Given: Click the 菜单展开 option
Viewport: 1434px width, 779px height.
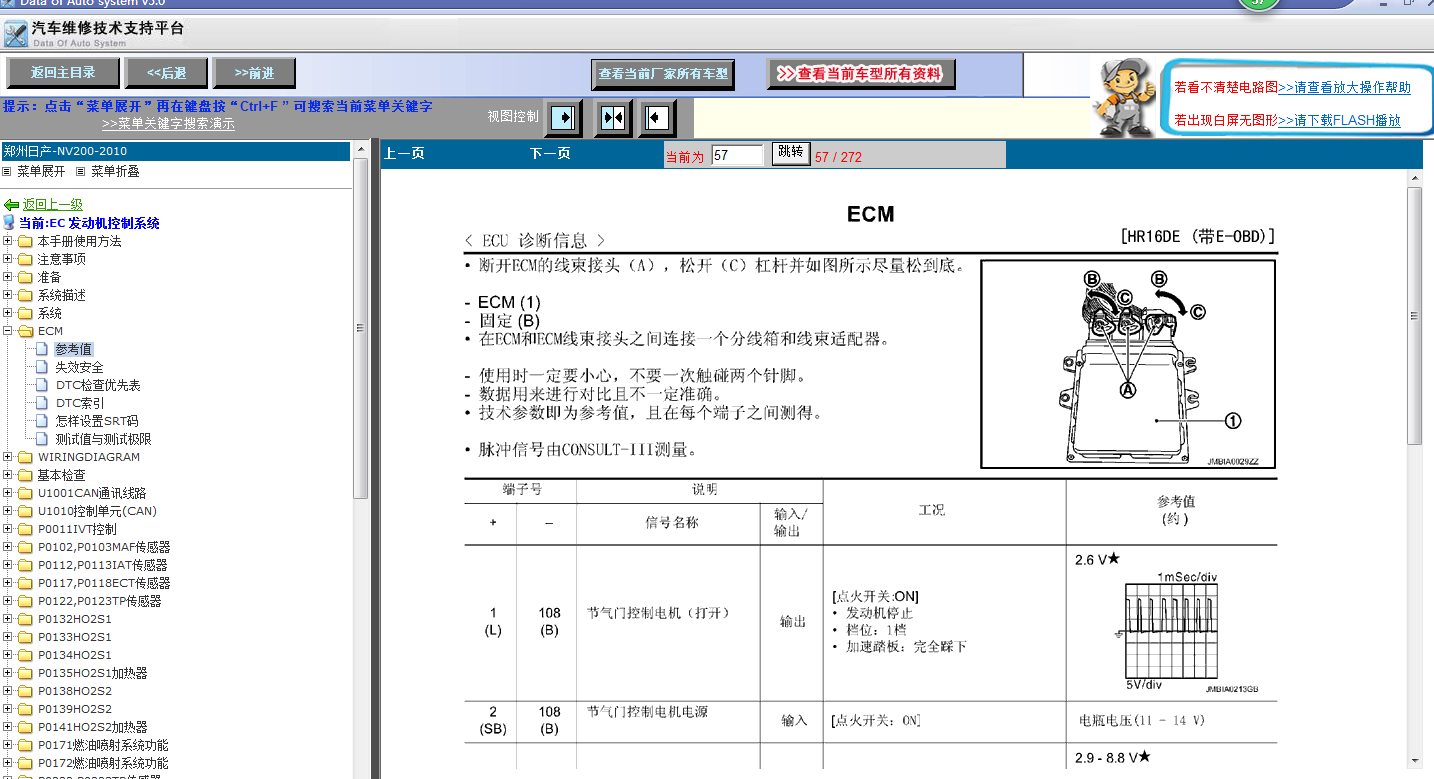Looking at the screenshot, I should 41,171.
